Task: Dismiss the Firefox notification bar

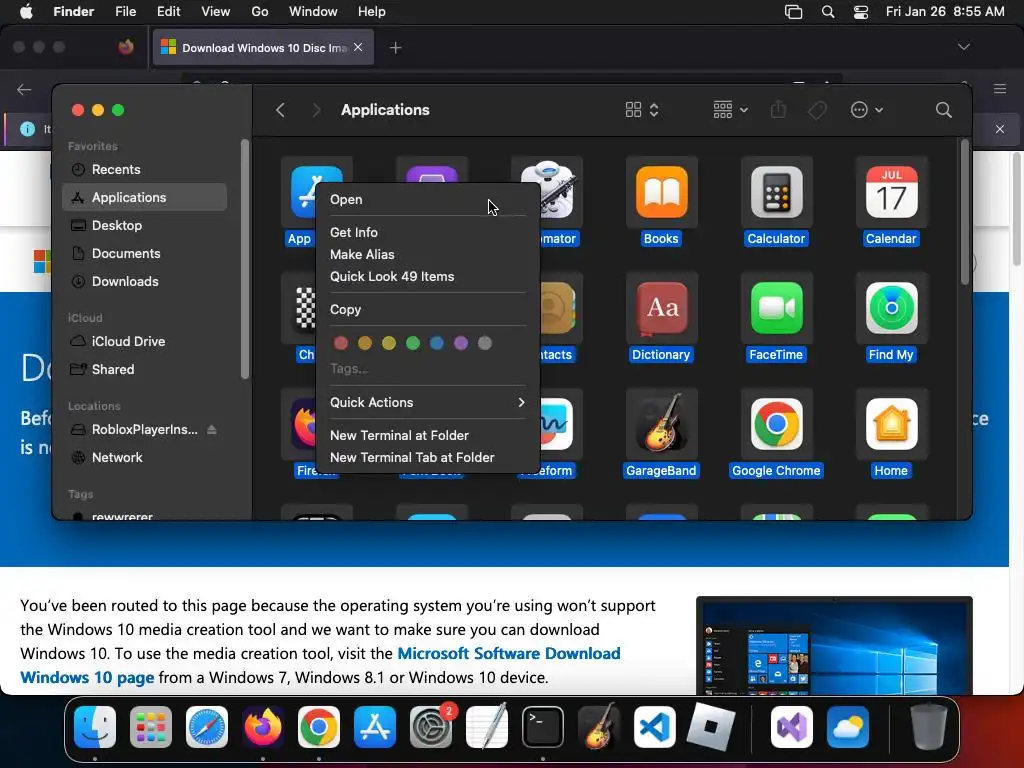Action: tap(999, 129)
